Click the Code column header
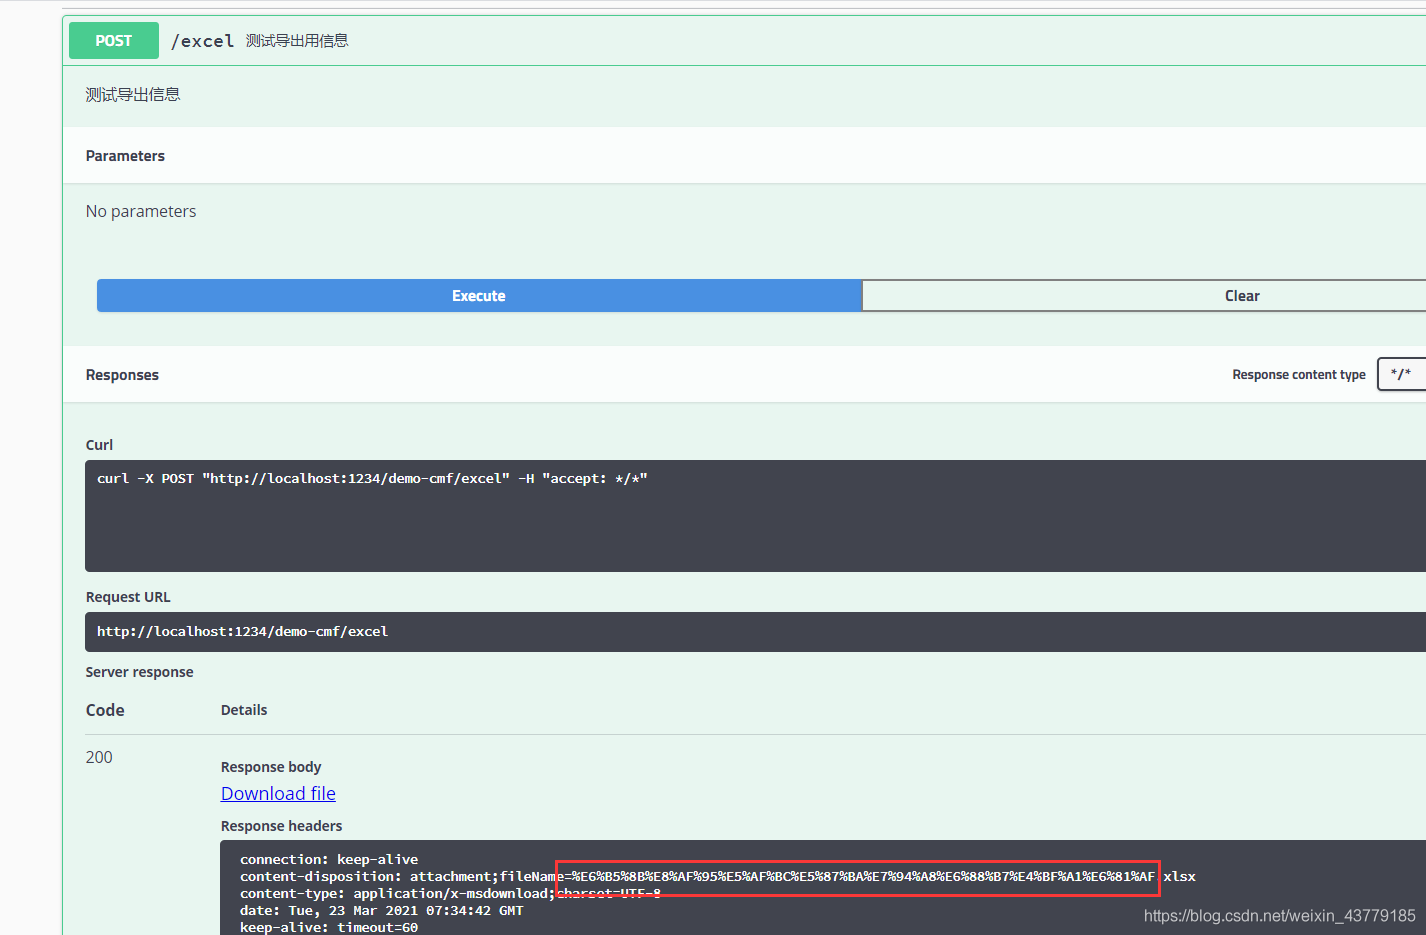 105,710
